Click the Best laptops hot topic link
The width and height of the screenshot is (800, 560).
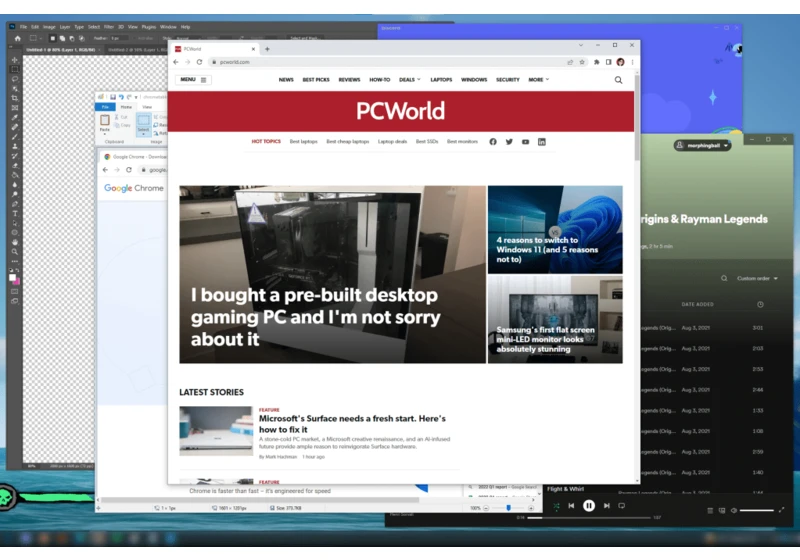tap(304, 142)
